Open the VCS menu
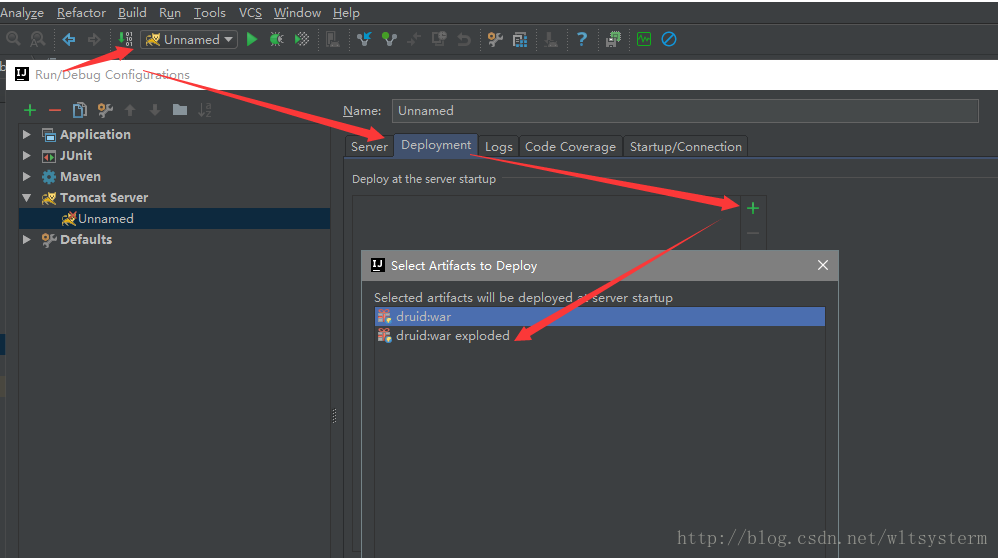Viewport: 998px width, 558px height. click(x=250, y=13)
